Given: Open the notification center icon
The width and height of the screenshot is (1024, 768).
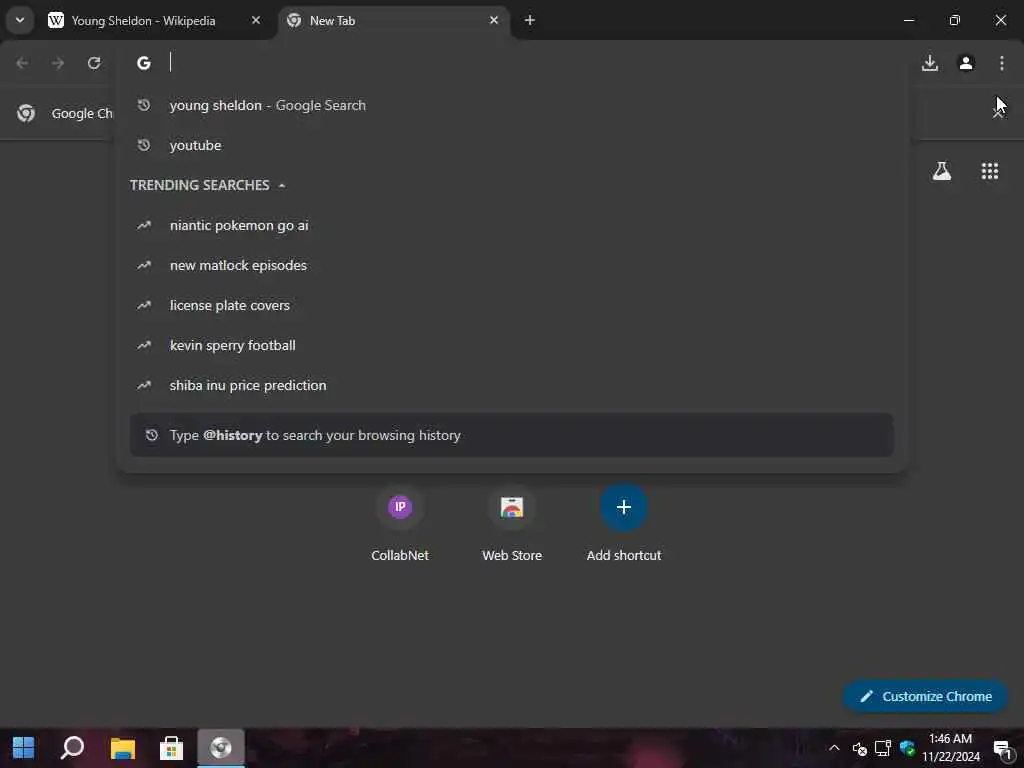Looking at the screenshot, I should click(x=1002, y=748).
